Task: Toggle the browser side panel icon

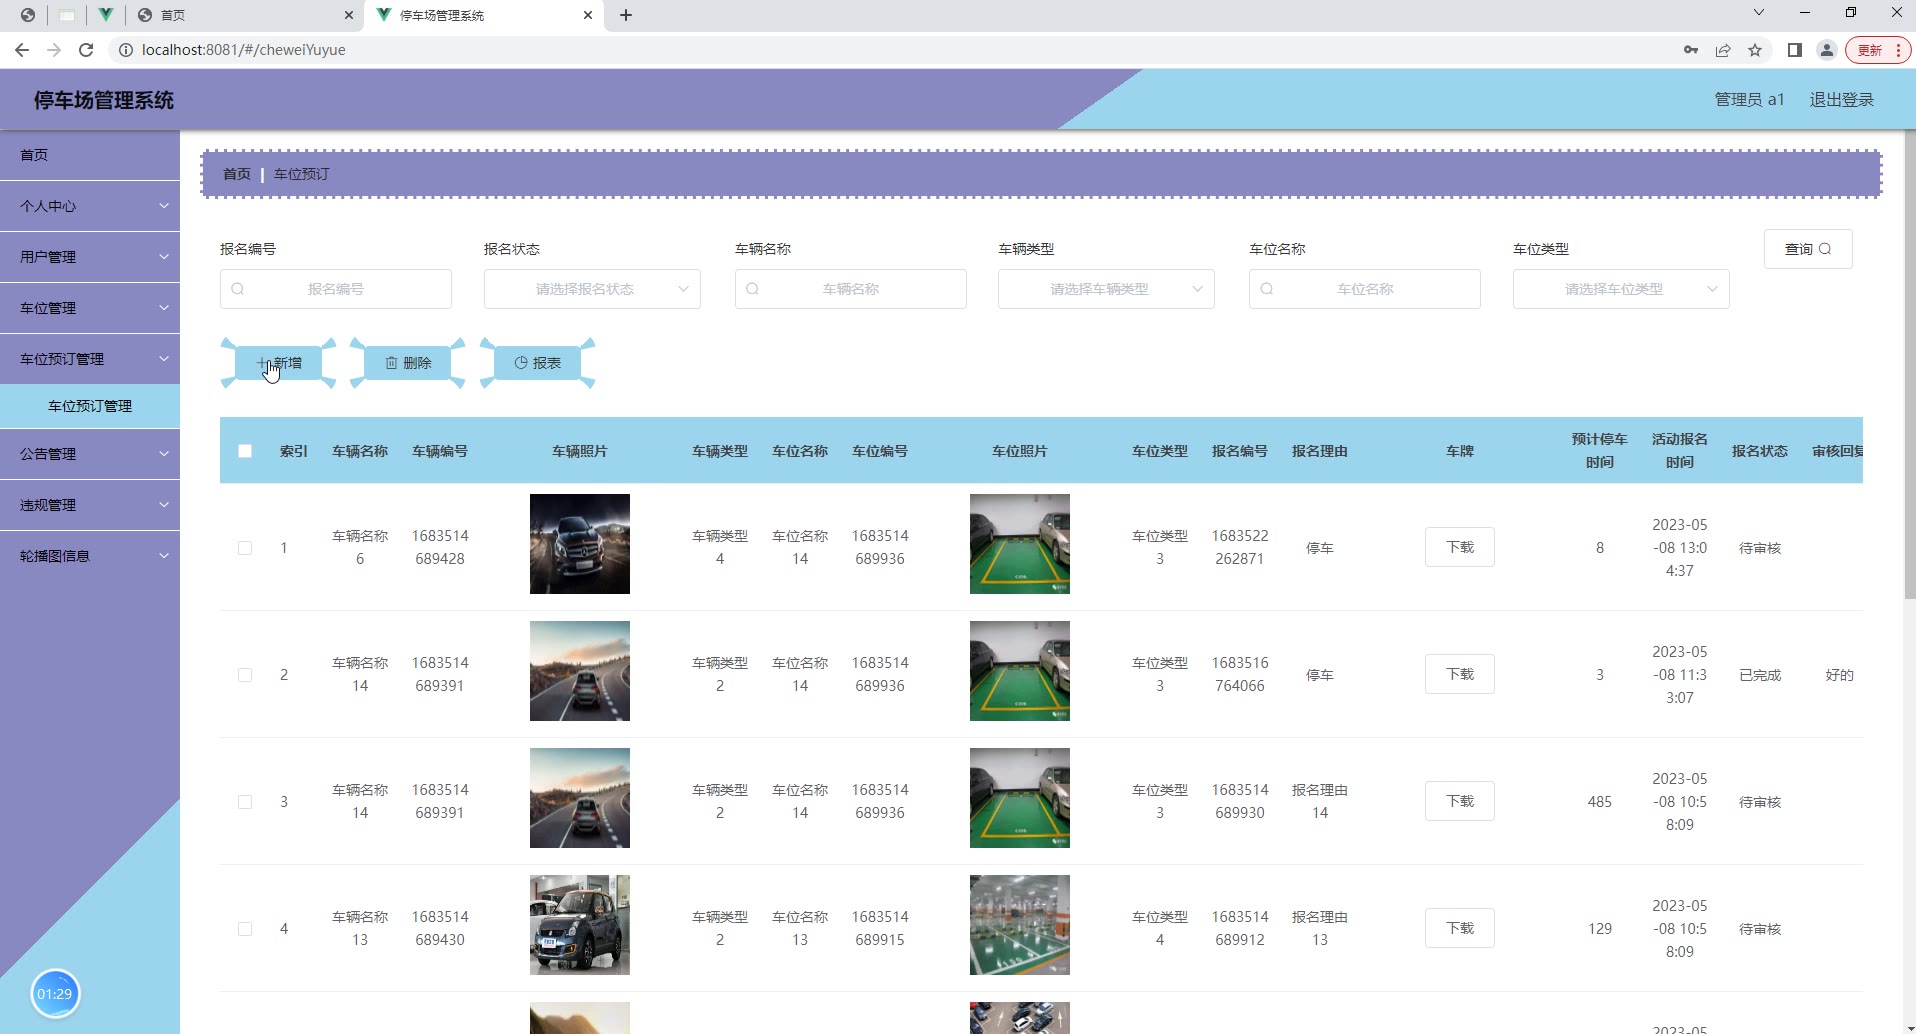Action: [1795, 50]
